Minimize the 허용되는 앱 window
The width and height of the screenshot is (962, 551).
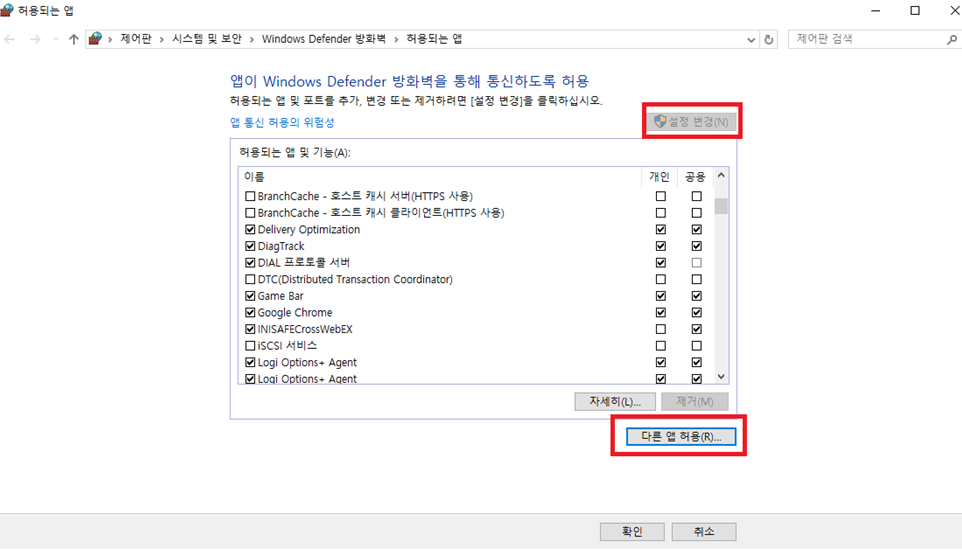[x=875, y=10]
